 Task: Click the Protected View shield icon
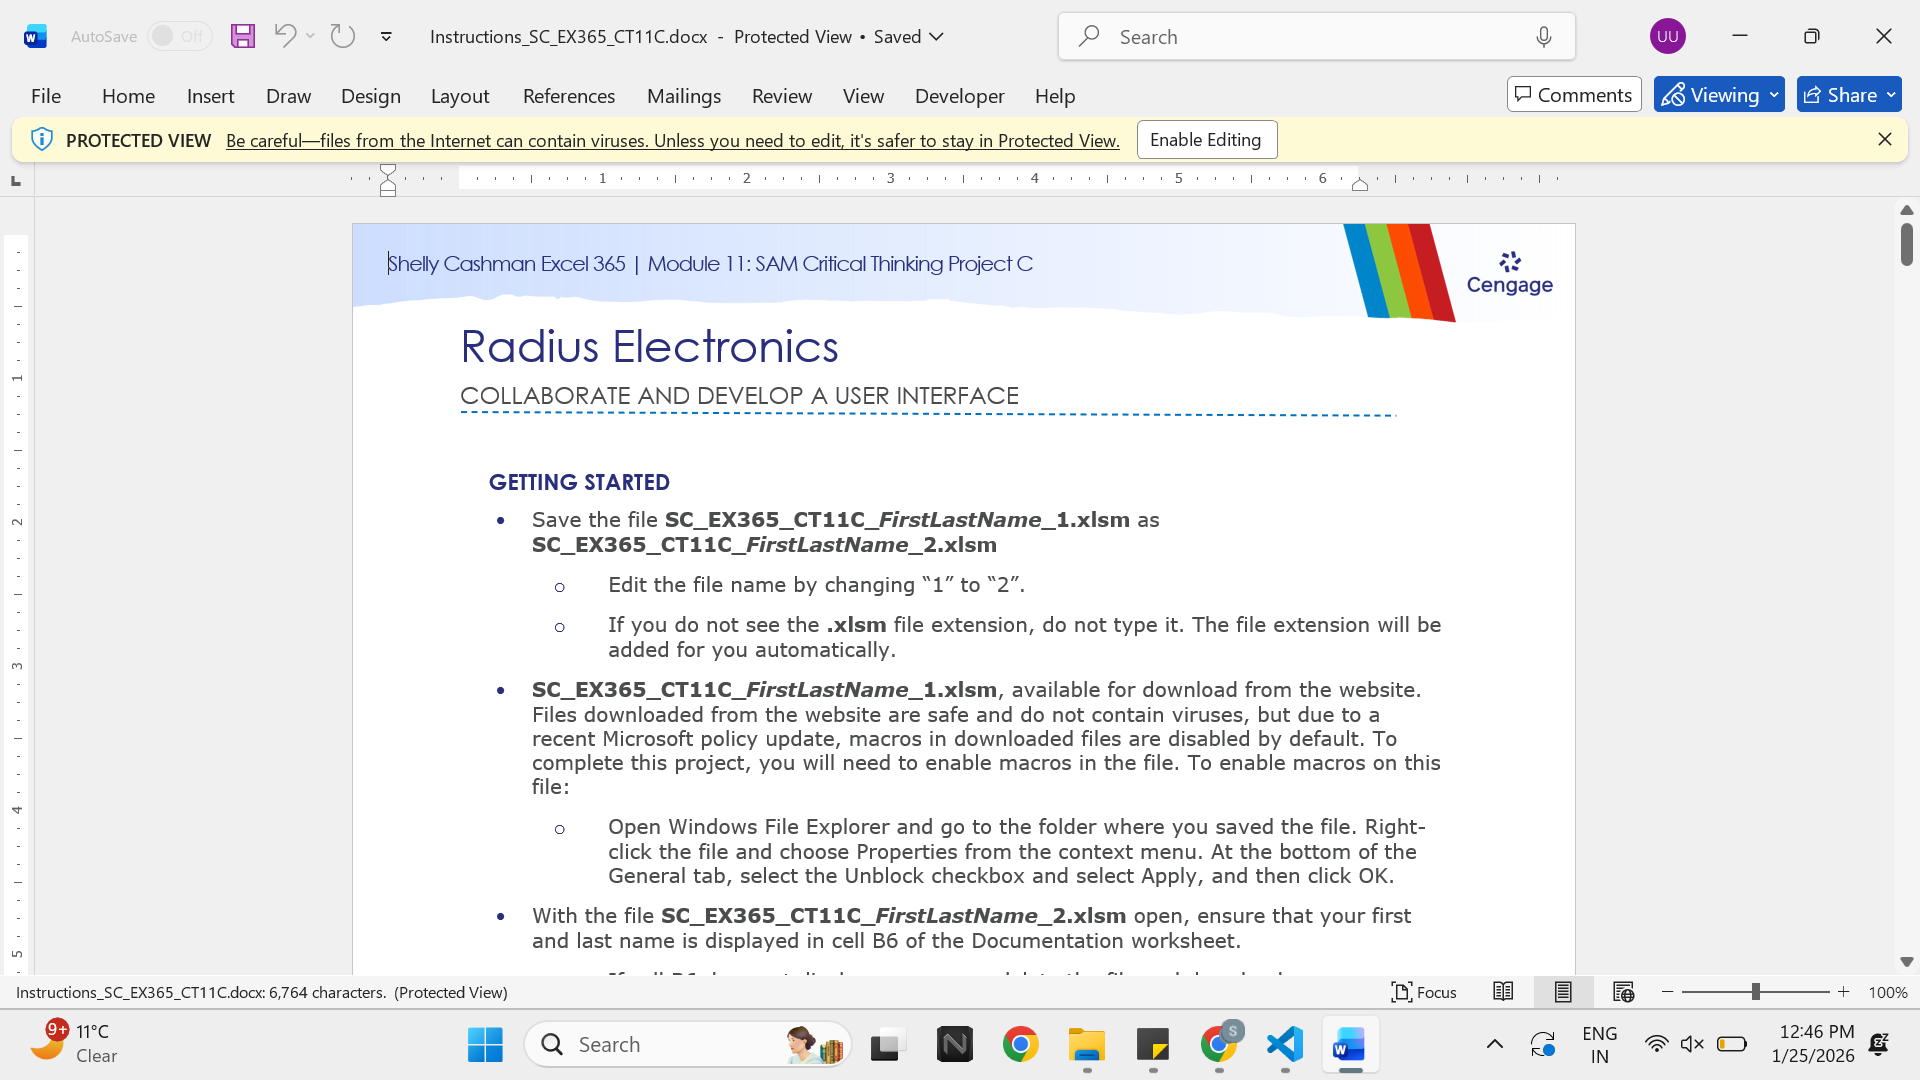(41, 140)
